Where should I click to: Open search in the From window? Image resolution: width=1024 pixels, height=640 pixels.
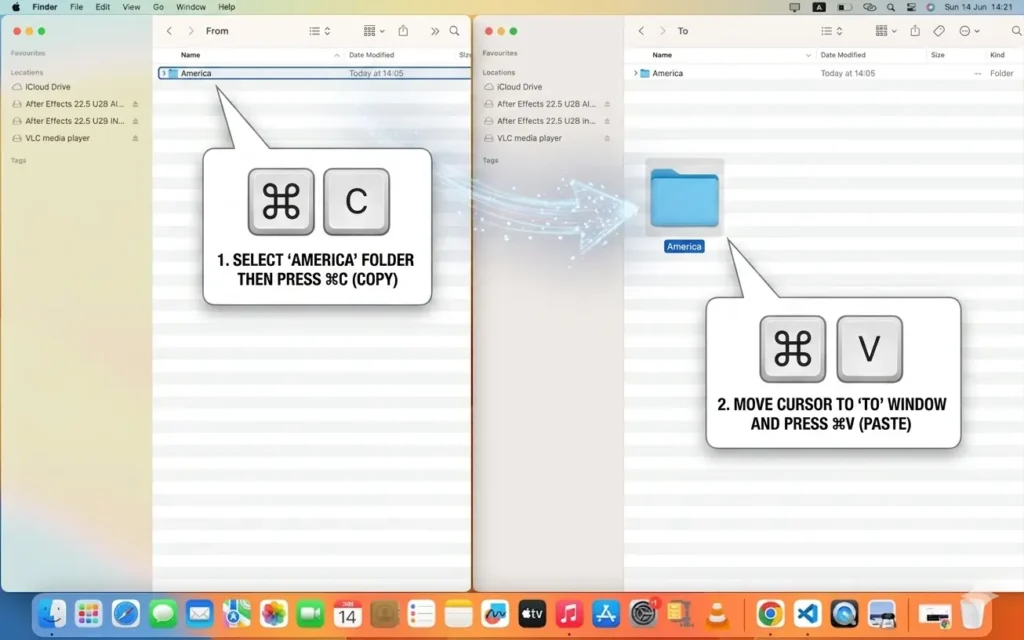pyautogui.click(x=455, y=31)
